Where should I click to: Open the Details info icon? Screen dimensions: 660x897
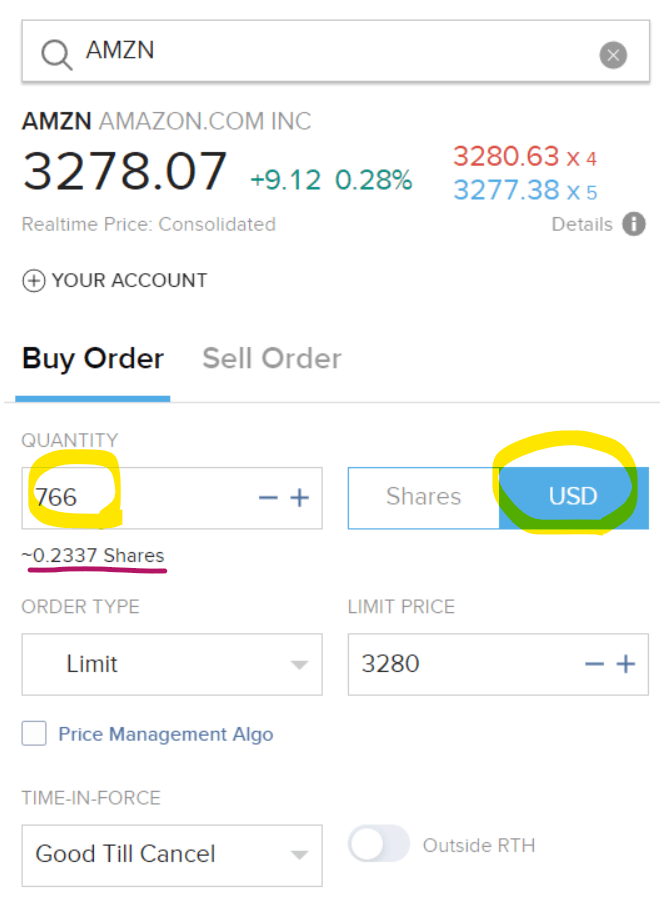click(634, 224)
